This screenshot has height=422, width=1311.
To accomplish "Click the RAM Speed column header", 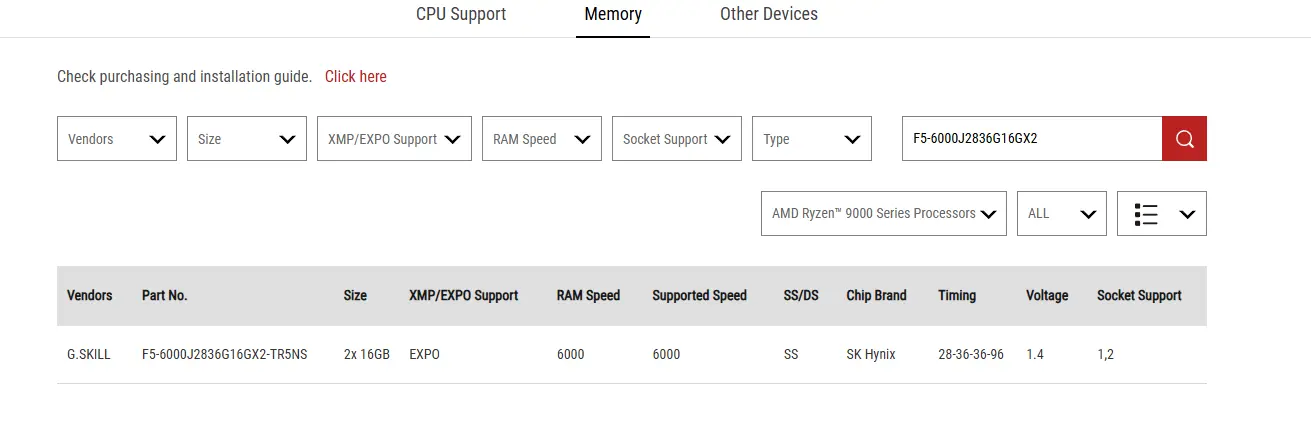I will [x=588, y=296].
